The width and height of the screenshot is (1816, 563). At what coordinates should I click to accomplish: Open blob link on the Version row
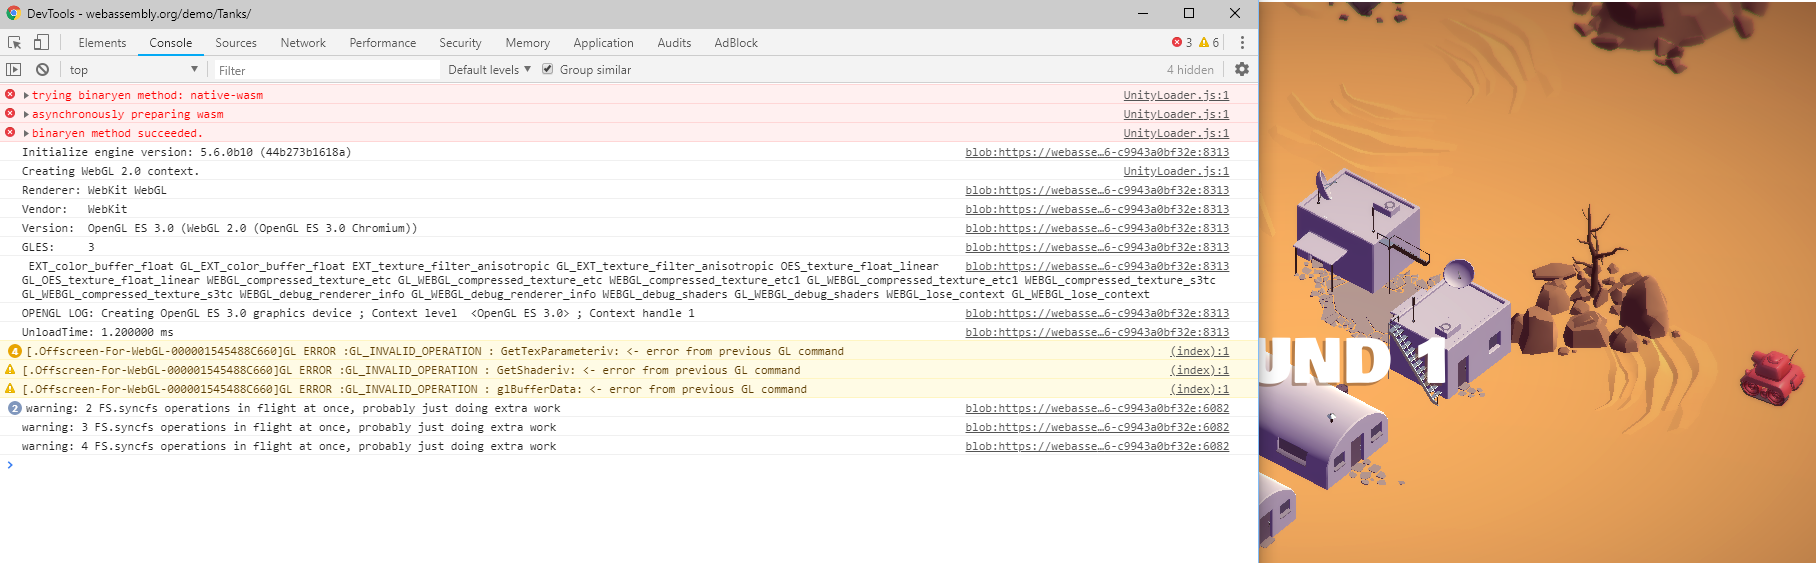(1097, 228)
